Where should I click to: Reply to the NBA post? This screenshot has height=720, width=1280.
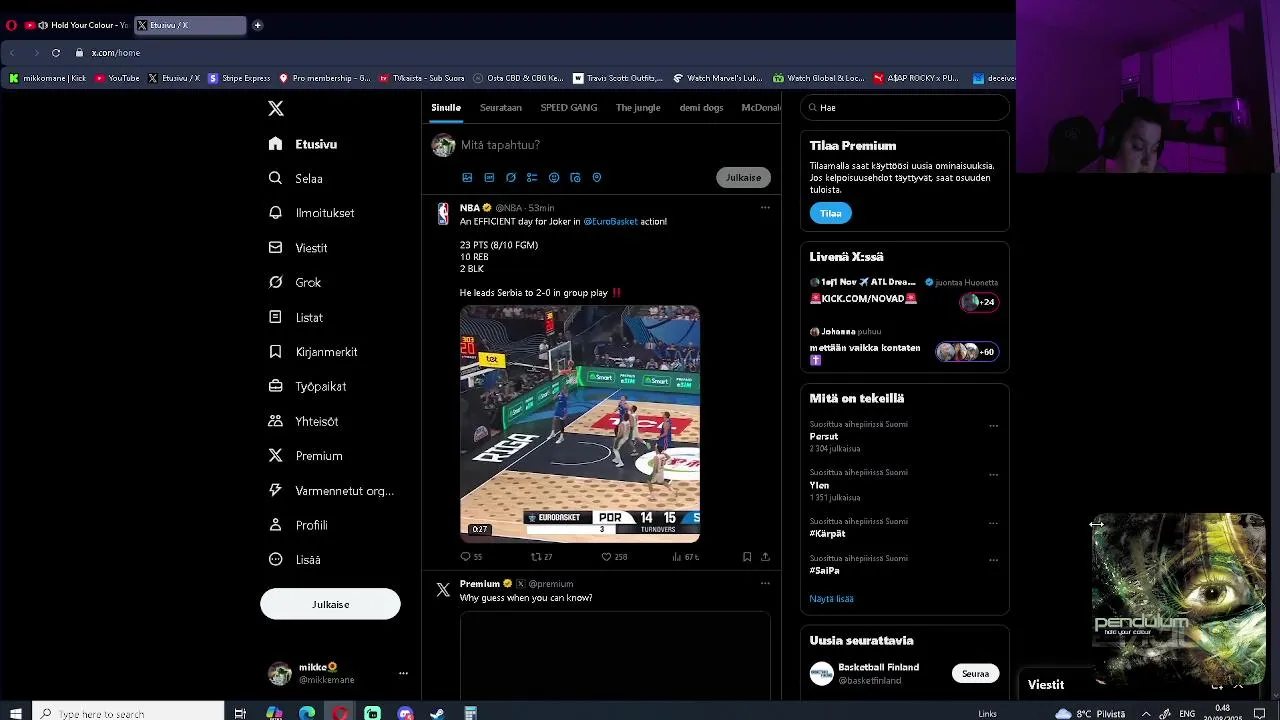pyautogui.click(x=471, y=557)
